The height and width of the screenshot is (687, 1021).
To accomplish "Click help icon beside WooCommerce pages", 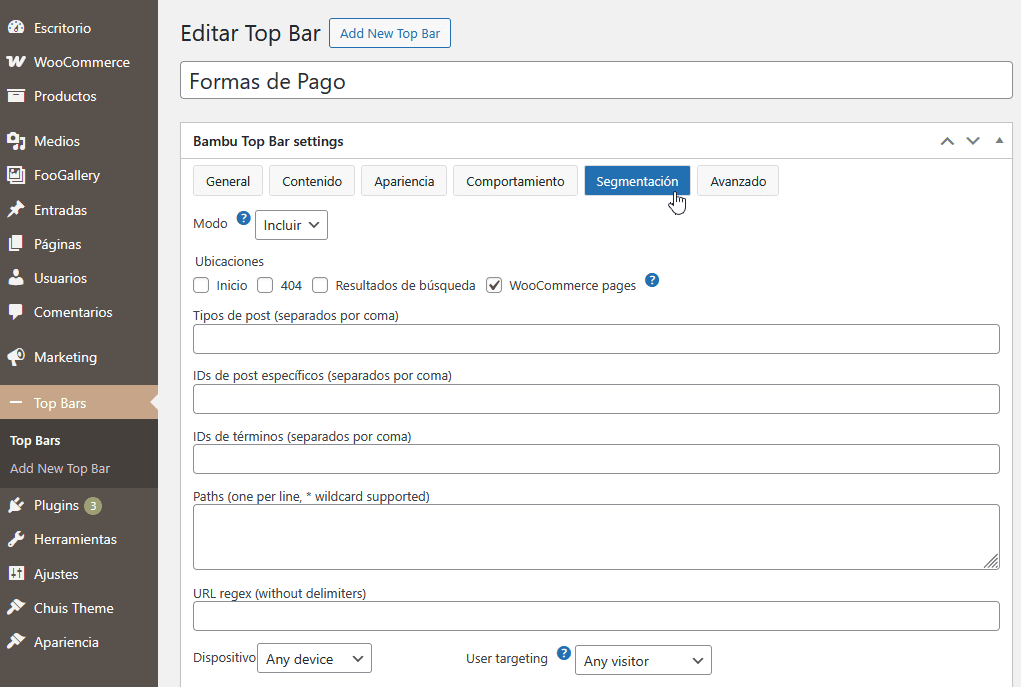I will 652,280.
